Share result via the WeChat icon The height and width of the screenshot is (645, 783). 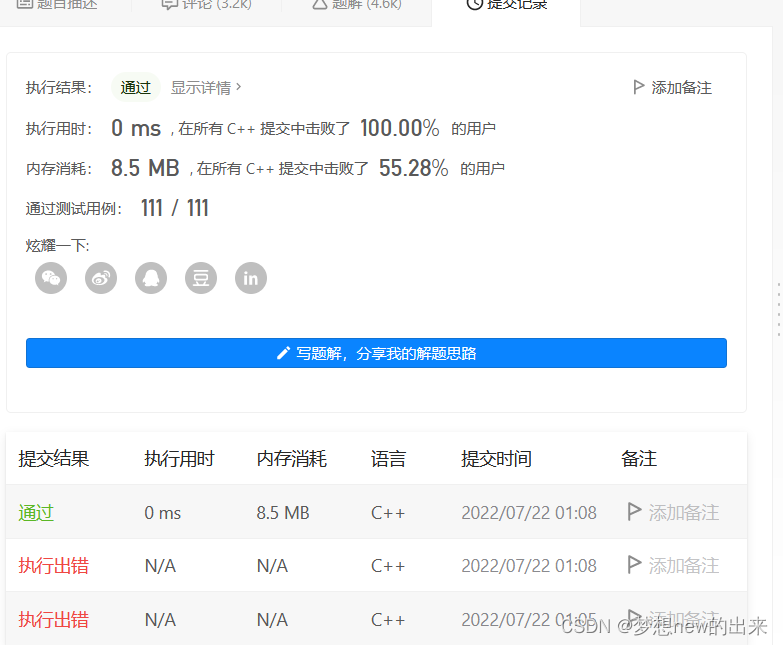[51, 278]
